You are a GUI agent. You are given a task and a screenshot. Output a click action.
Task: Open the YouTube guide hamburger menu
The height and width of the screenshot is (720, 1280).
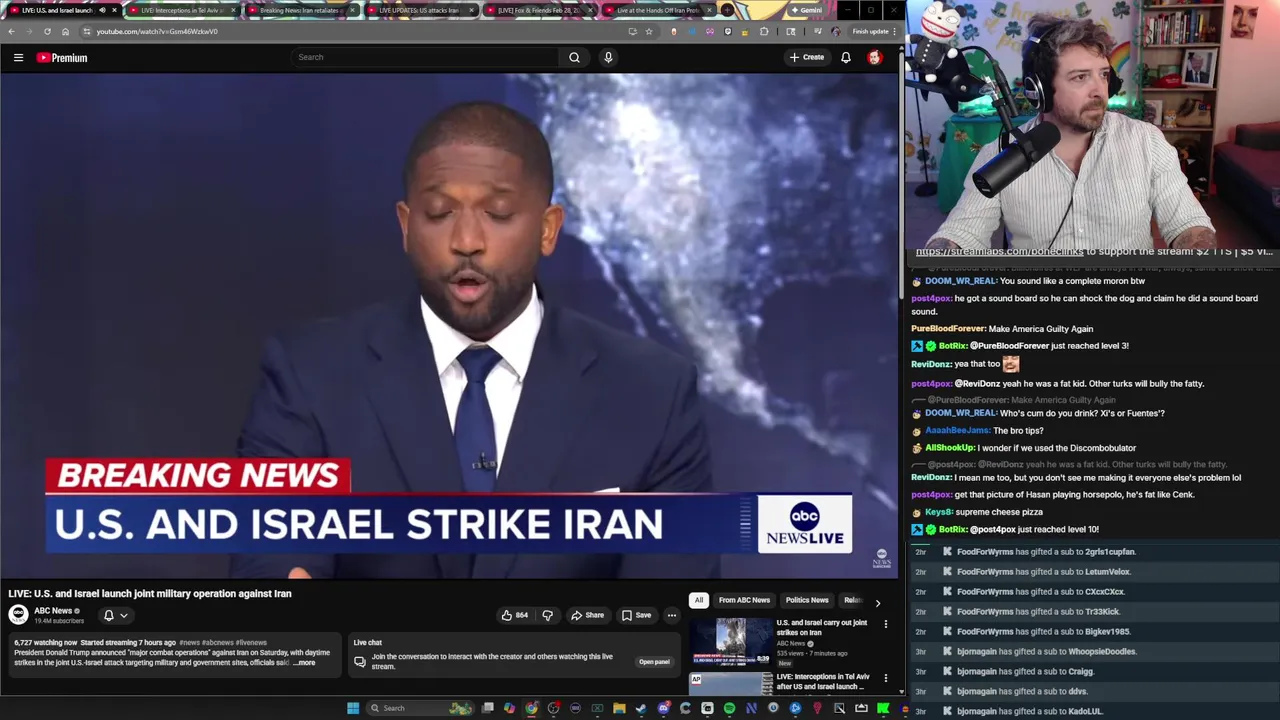[x=18, y=58]
